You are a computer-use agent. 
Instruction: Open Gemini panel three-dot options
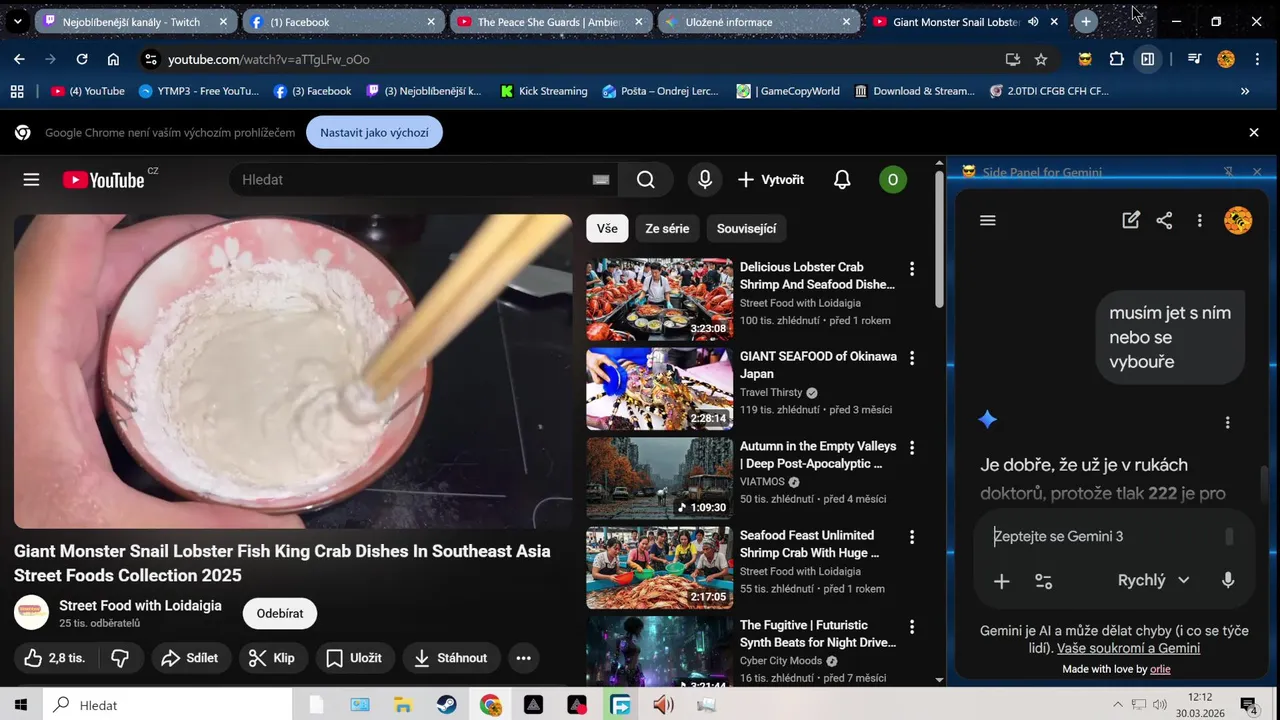(1199, 221)
